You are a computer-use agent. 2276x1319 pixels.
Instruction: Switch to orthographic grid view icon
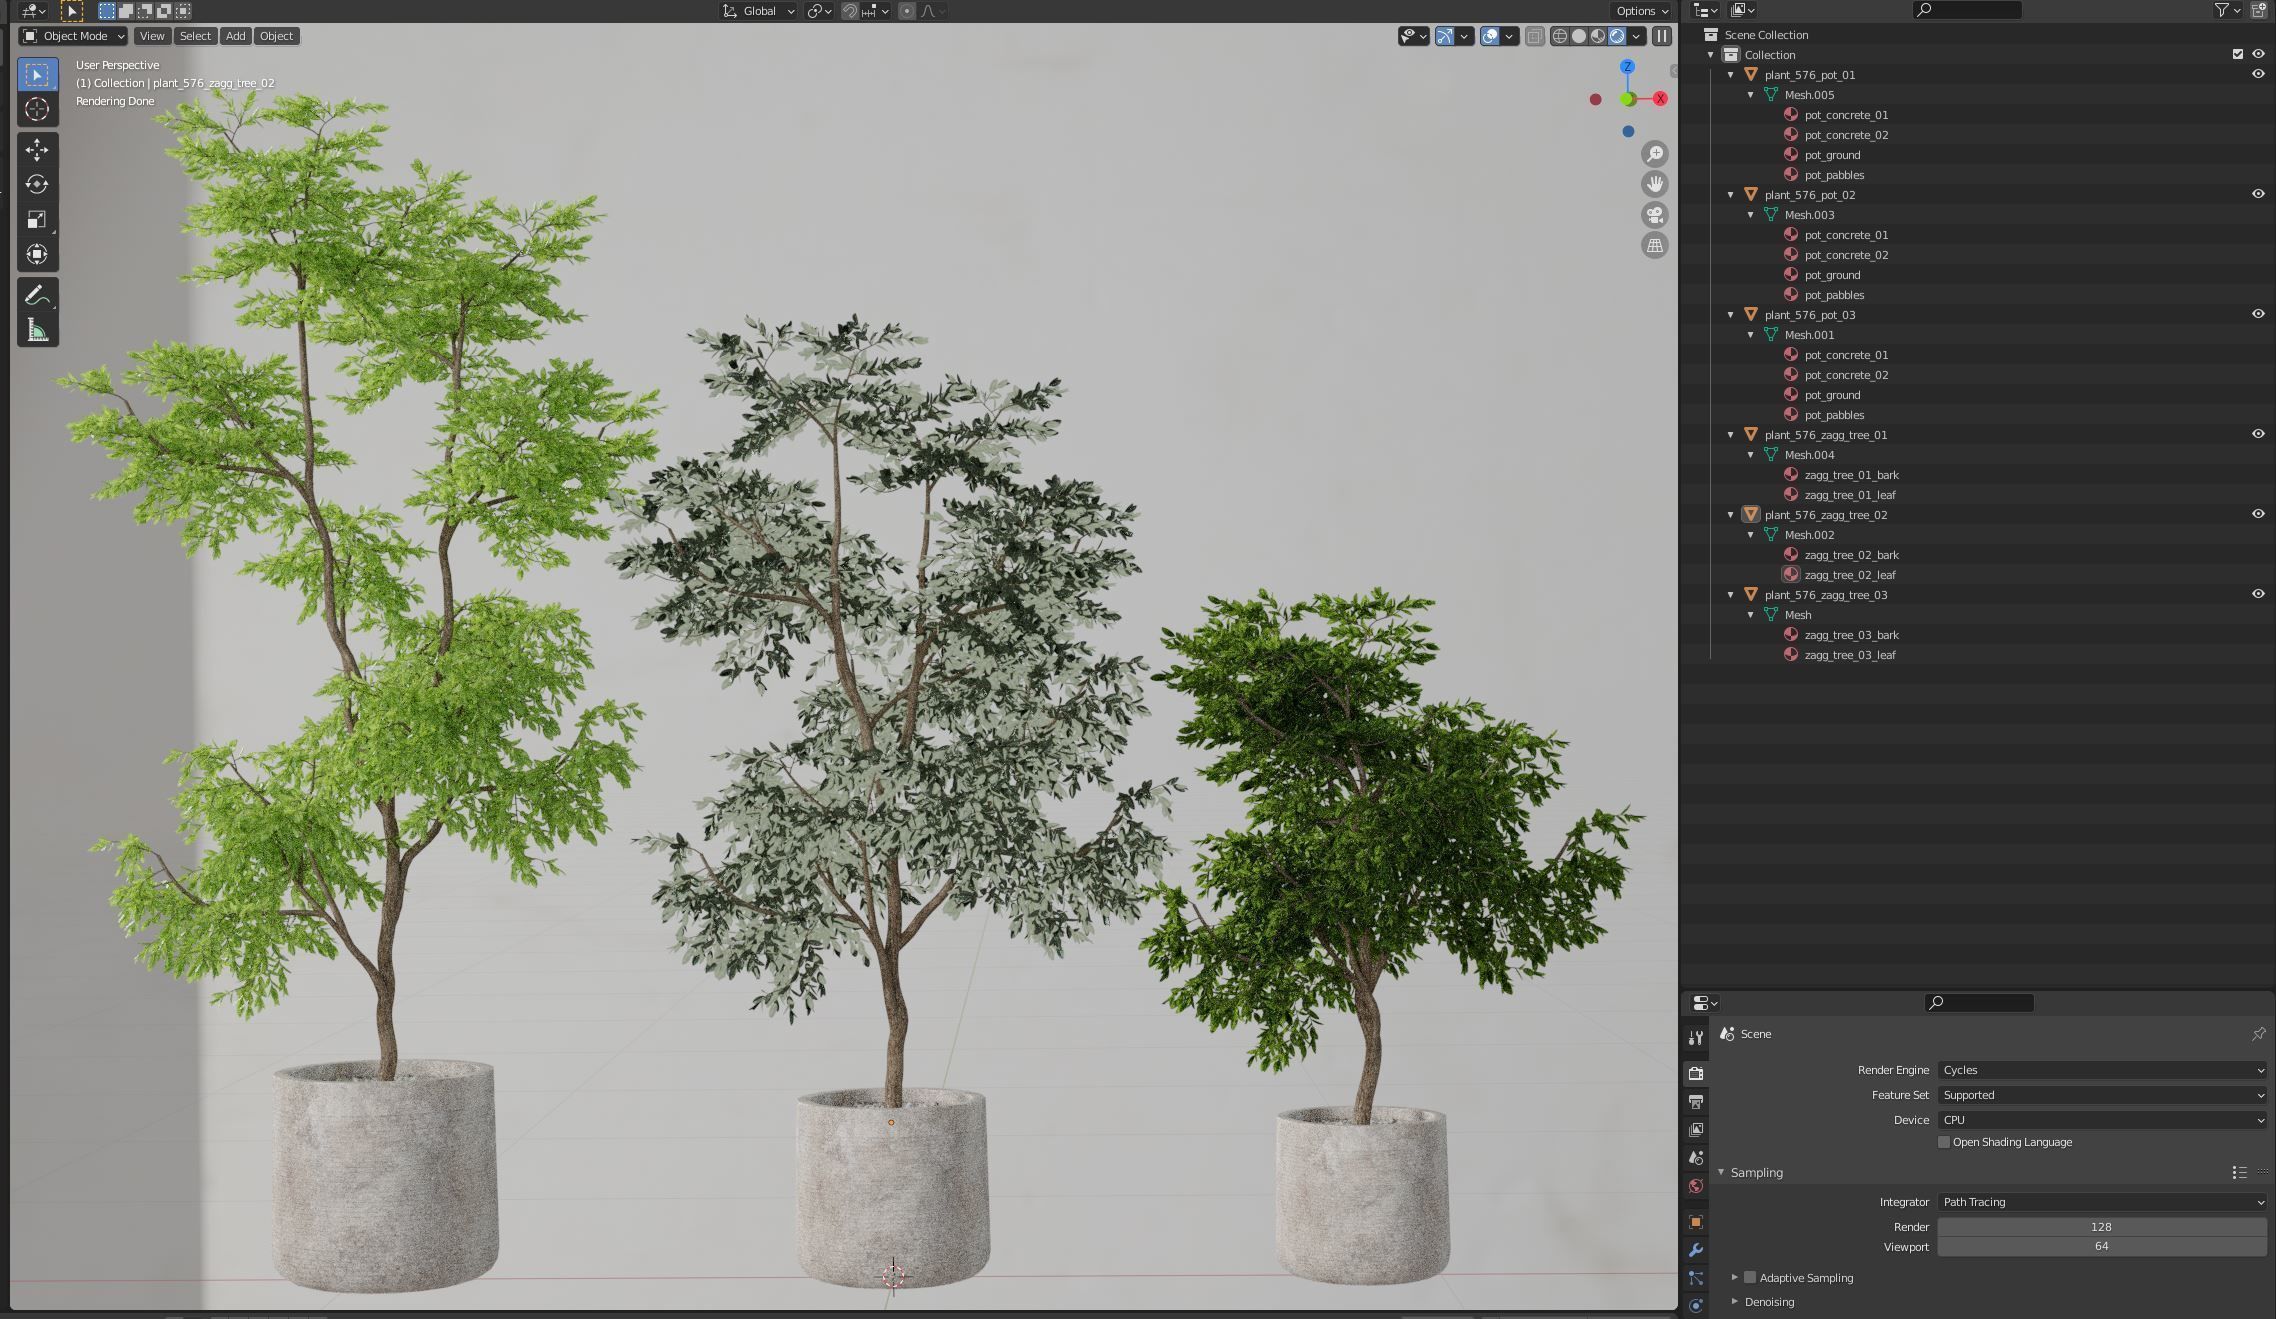[1655, 246]
